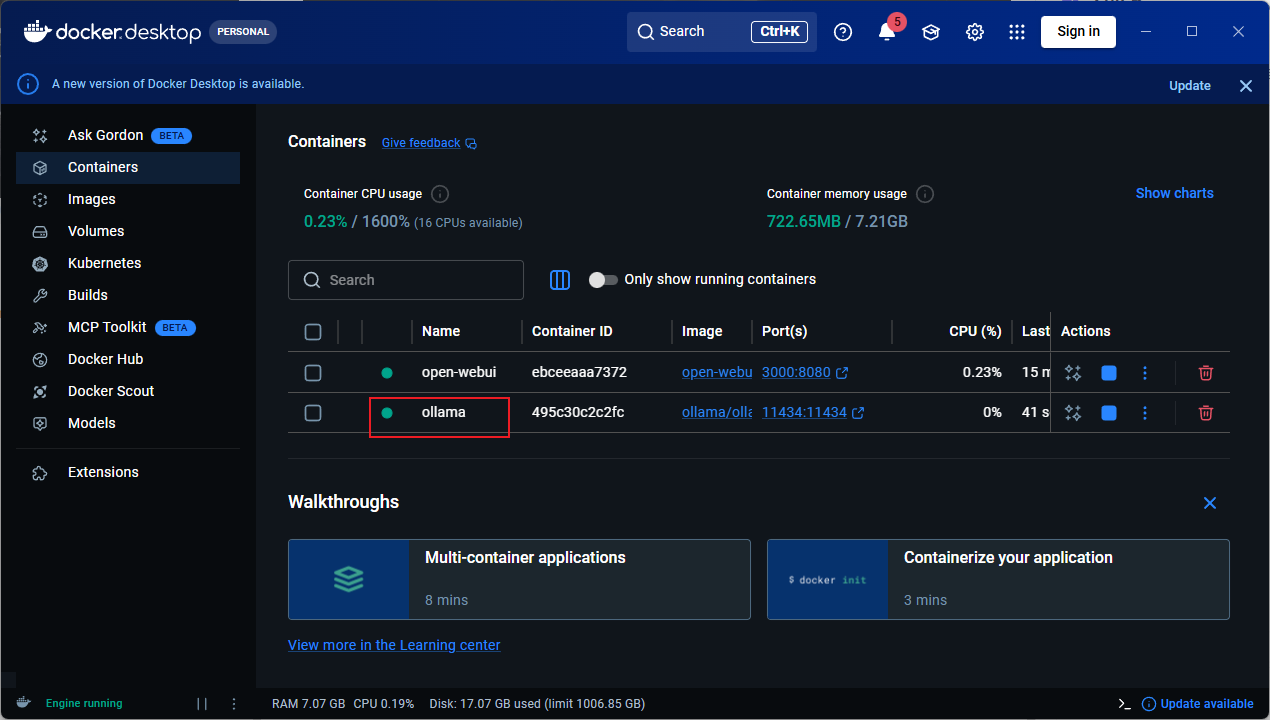Image resolution: width=1270 pixels, height=720 pixels.
Task: Open the ollama/ollama image link
Action: (x=716, y=412)
